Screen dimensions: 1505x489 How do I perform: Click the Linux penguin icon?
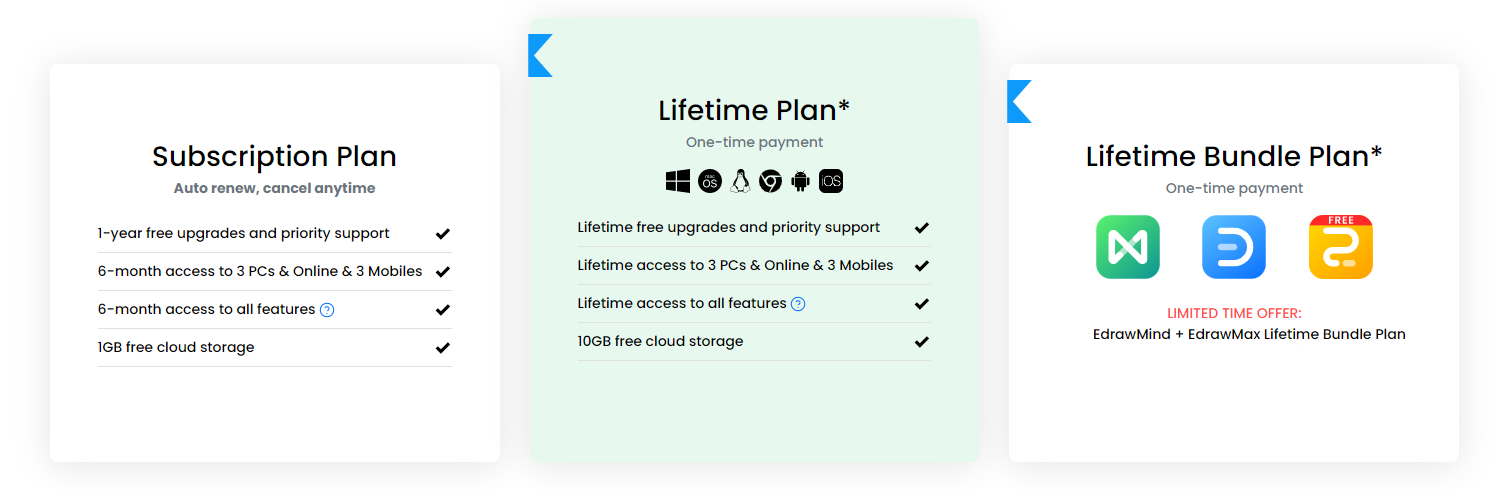point(740,181)
